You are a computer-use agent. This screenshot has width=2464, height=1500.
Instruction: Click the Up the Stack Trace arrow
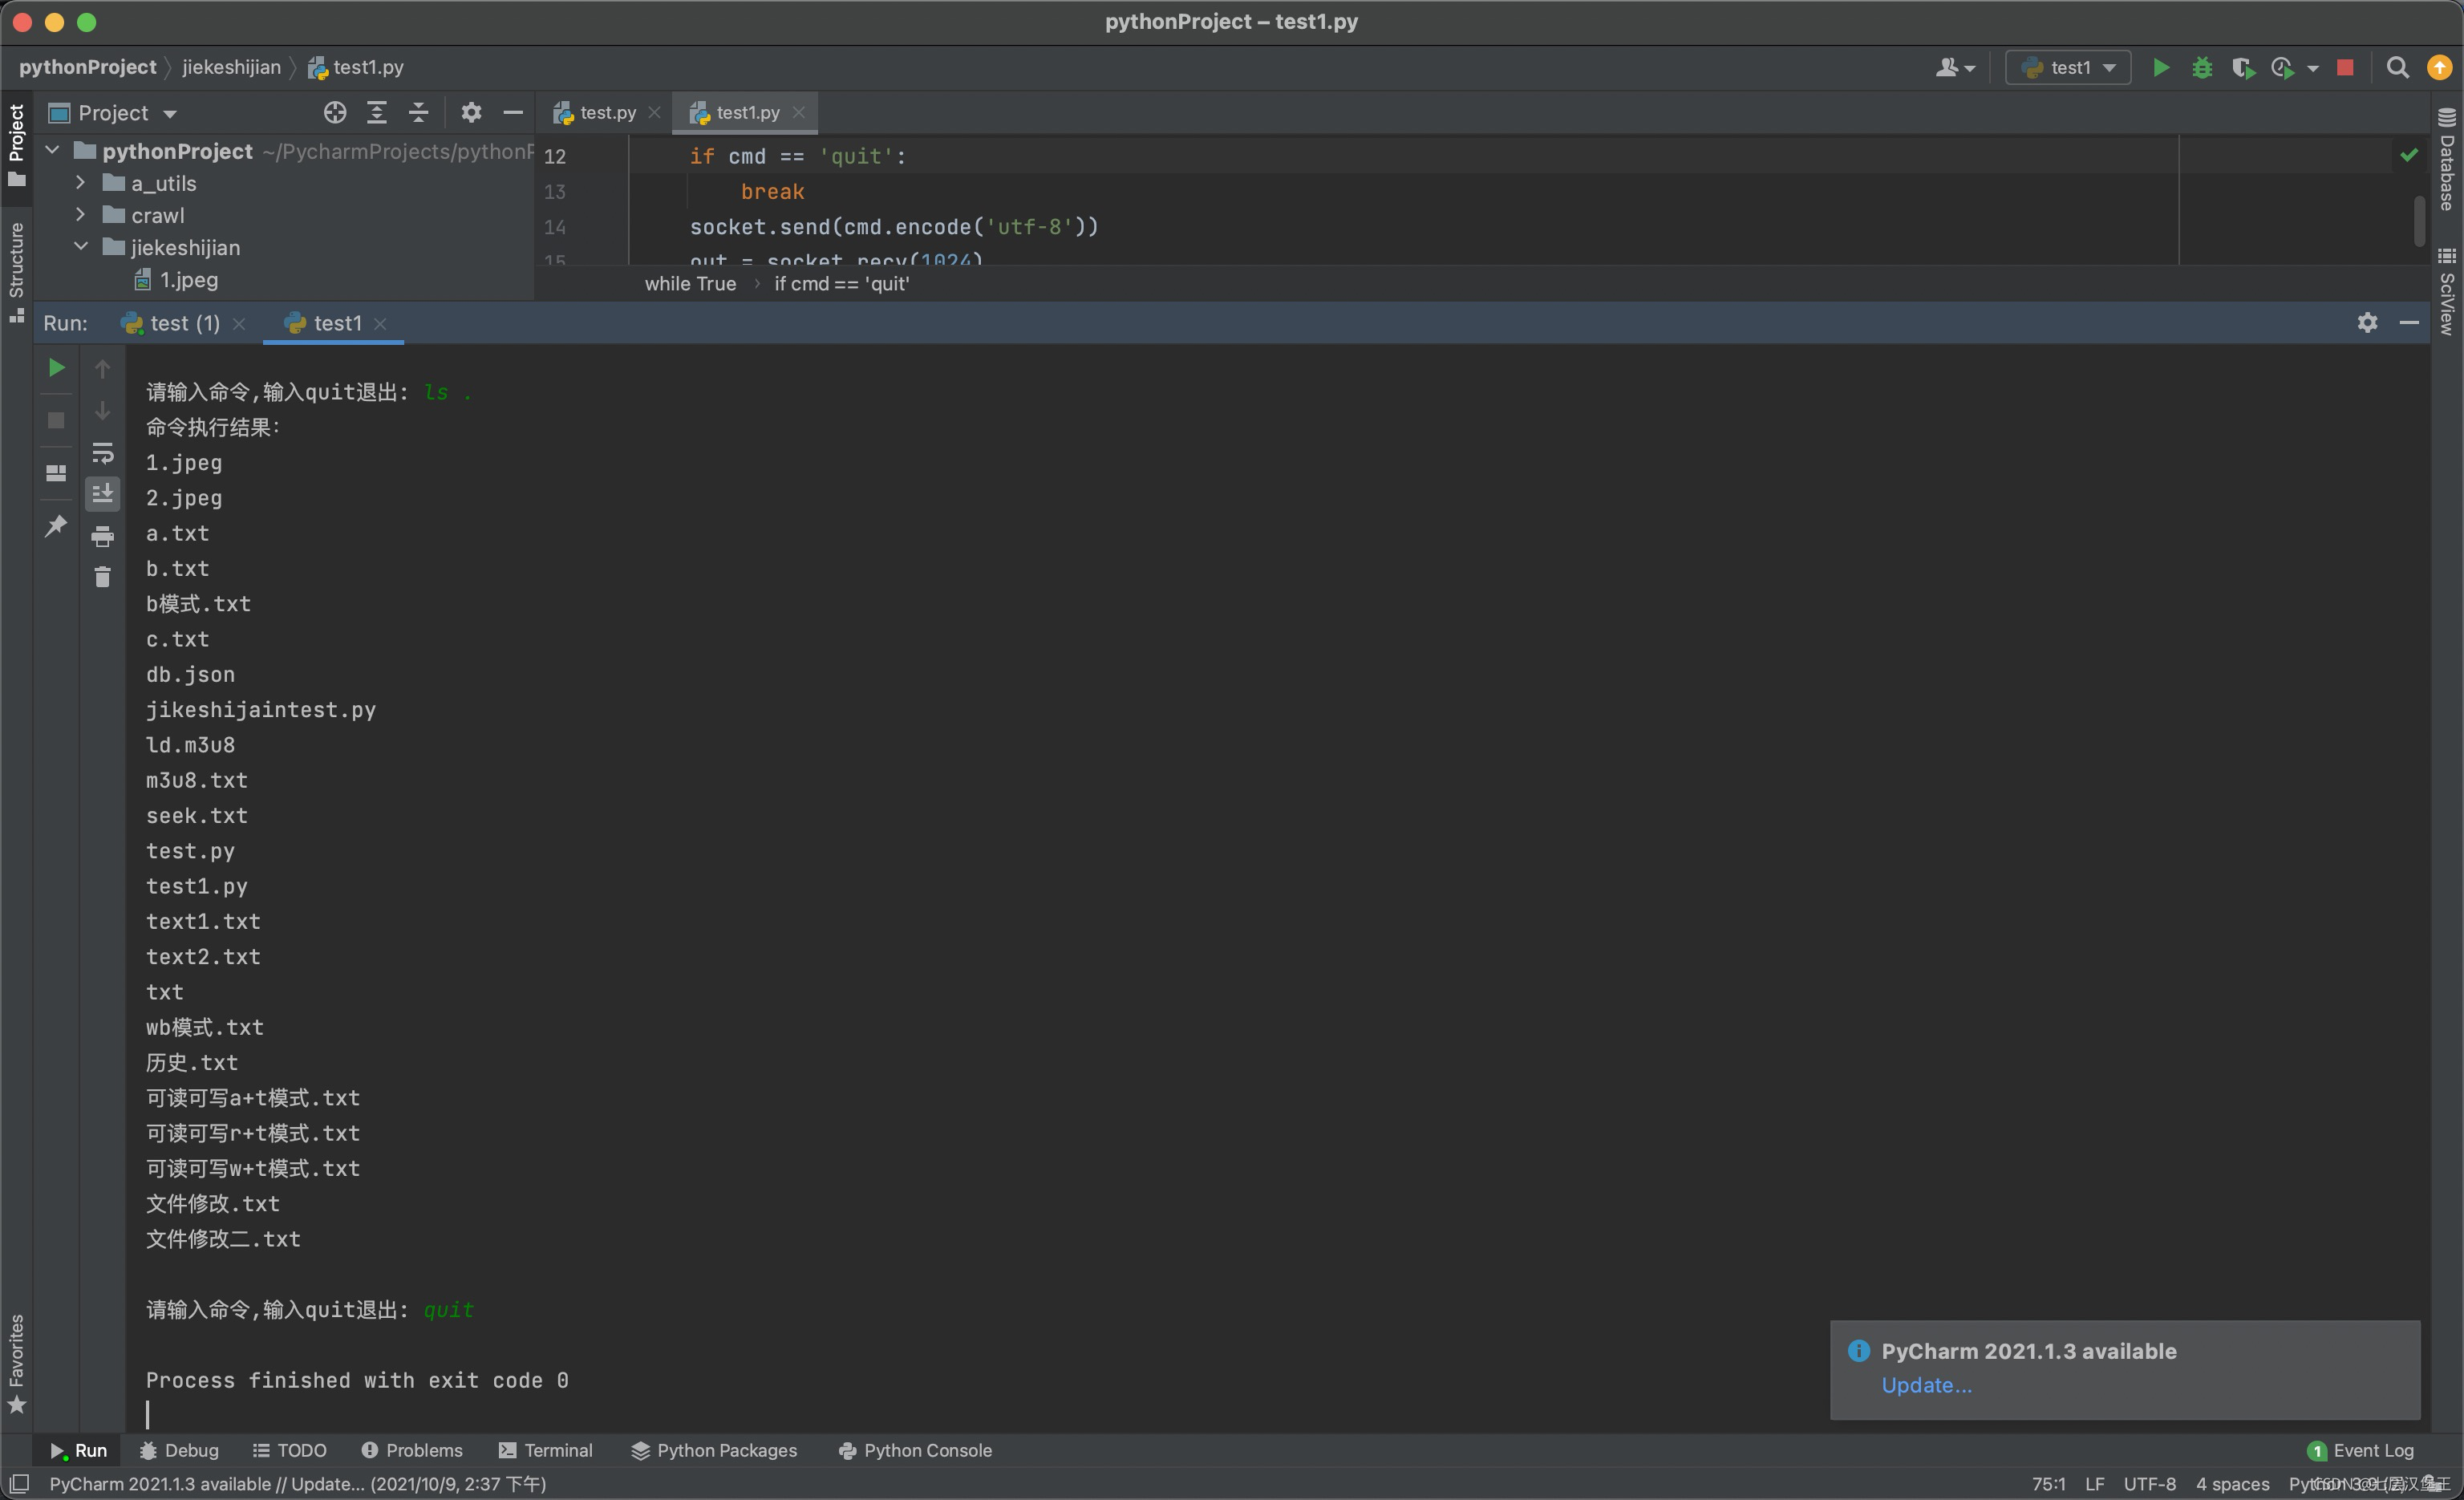[x=102, y=369]
